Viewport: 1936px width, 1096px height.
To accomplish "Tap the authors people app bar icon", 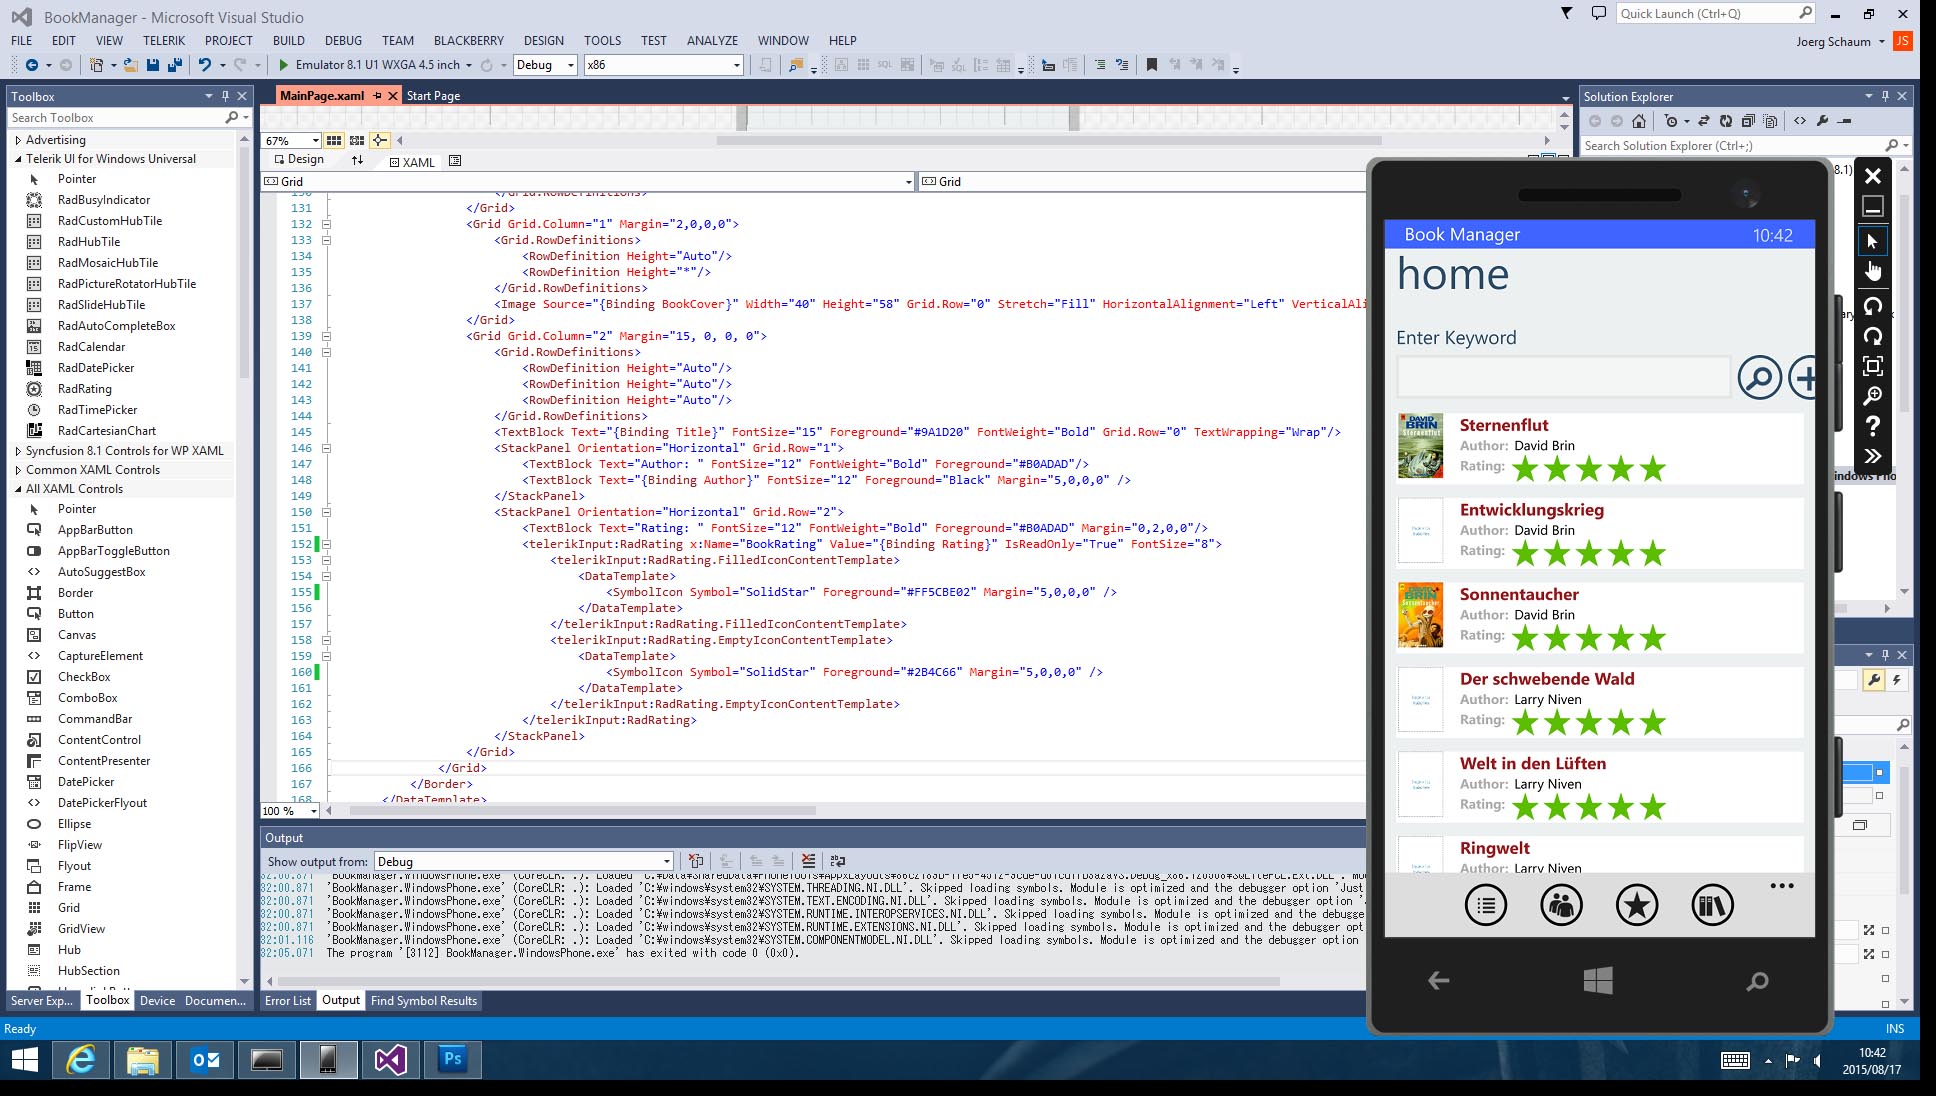I will coord(1561,905).
